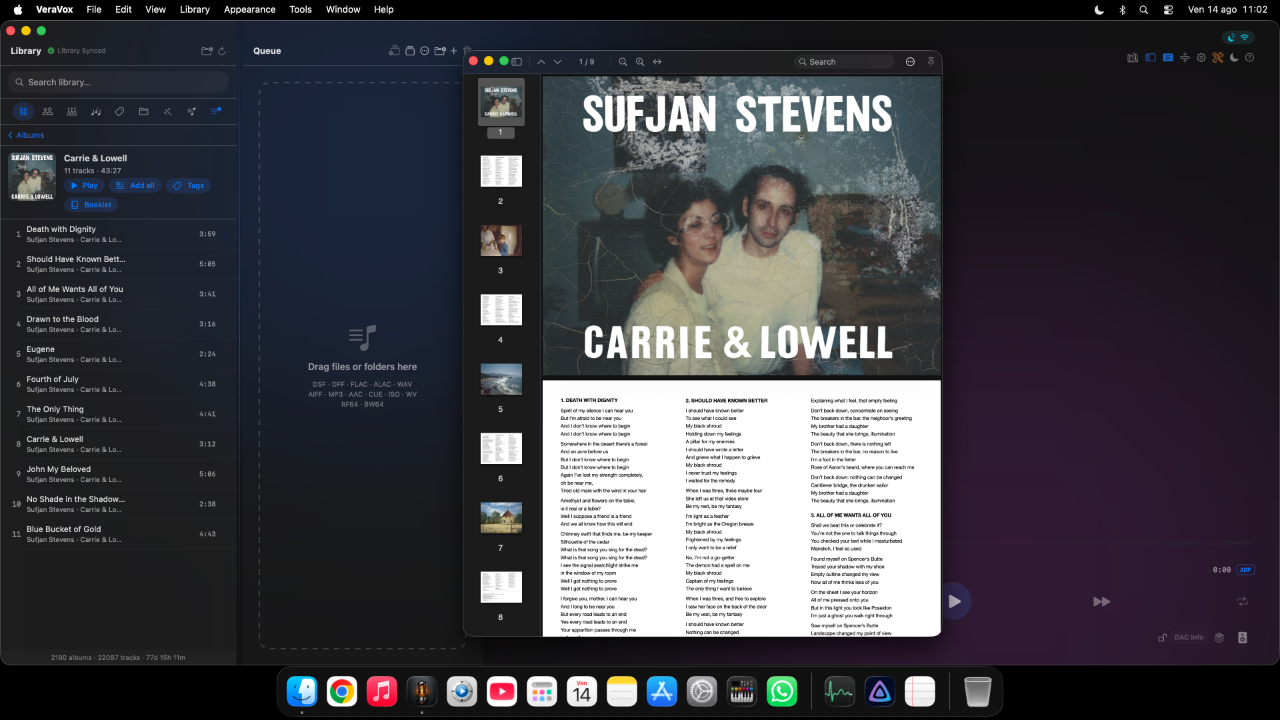Click the help question mark icon

[1250, 57]
